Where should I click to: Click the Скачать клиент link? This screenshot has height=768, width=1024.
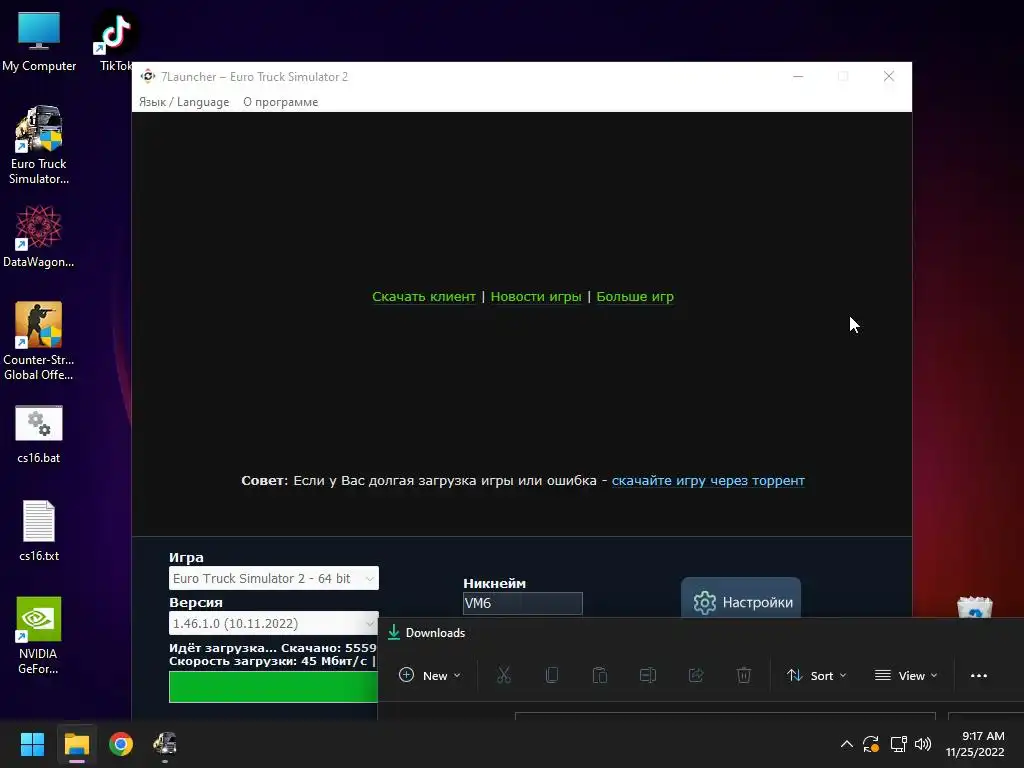click(424, 296)
